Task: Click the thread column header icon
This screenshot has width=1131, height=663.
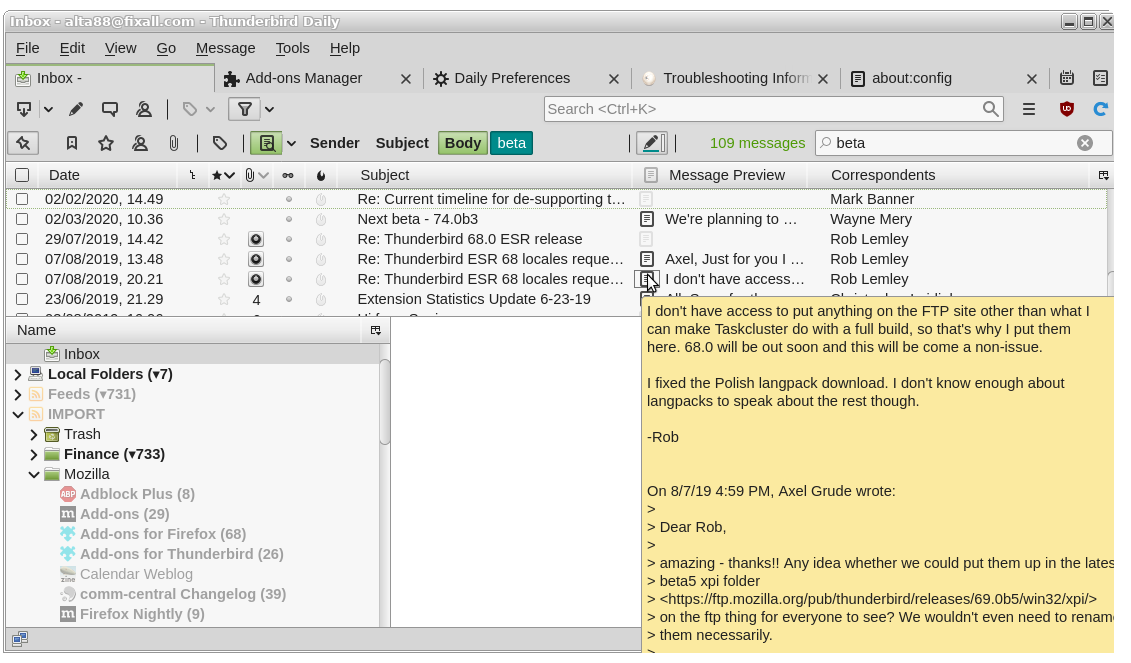Action: click(192, 175)
